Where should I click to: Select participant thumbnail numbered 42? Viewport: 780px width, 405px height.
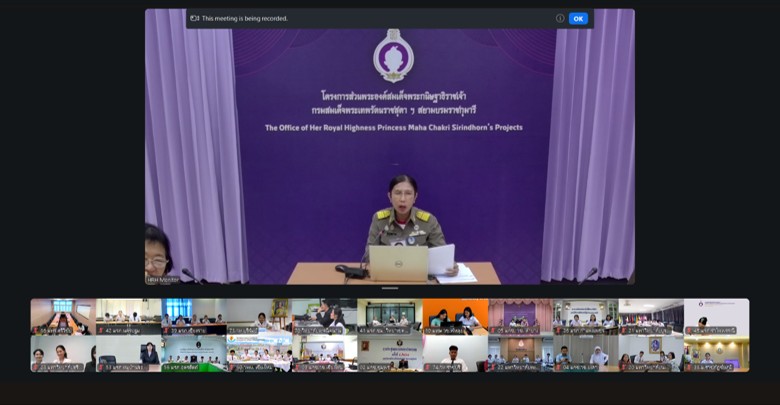click(128, 316)
